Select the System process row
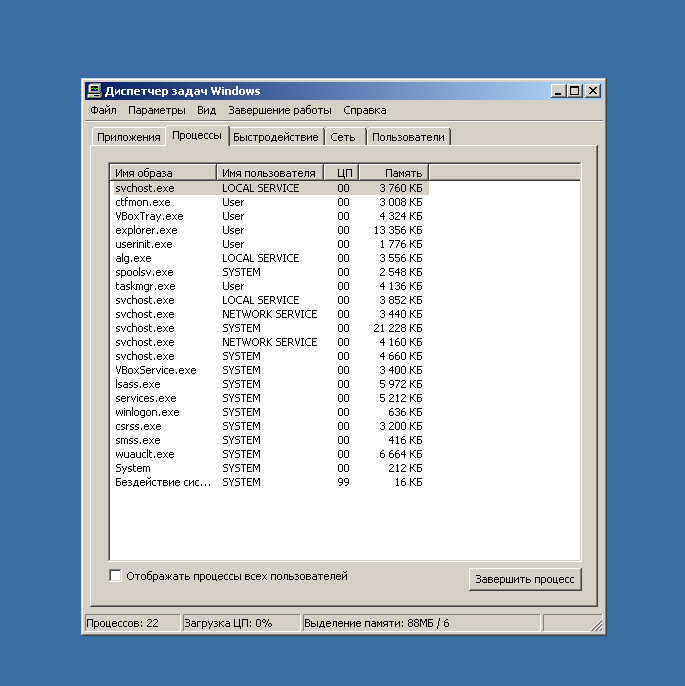Screen dimensions: 685x686 269,468
